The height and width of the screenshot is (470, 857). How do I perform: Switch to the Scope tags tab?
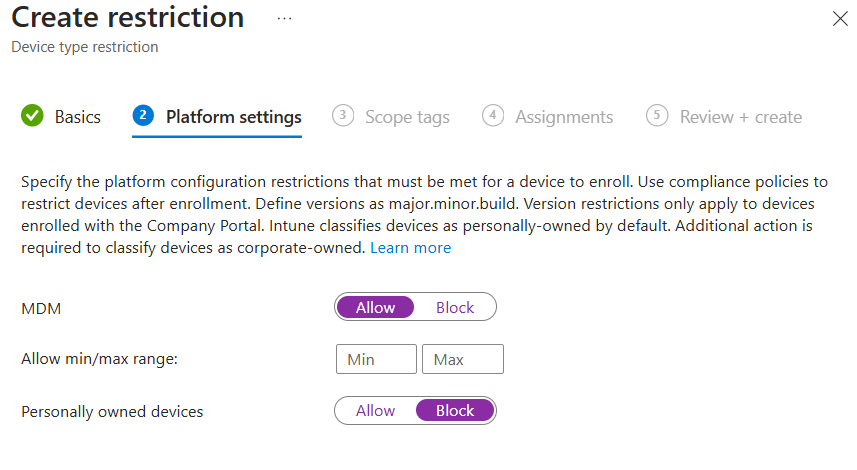click(x=407, y=117)
